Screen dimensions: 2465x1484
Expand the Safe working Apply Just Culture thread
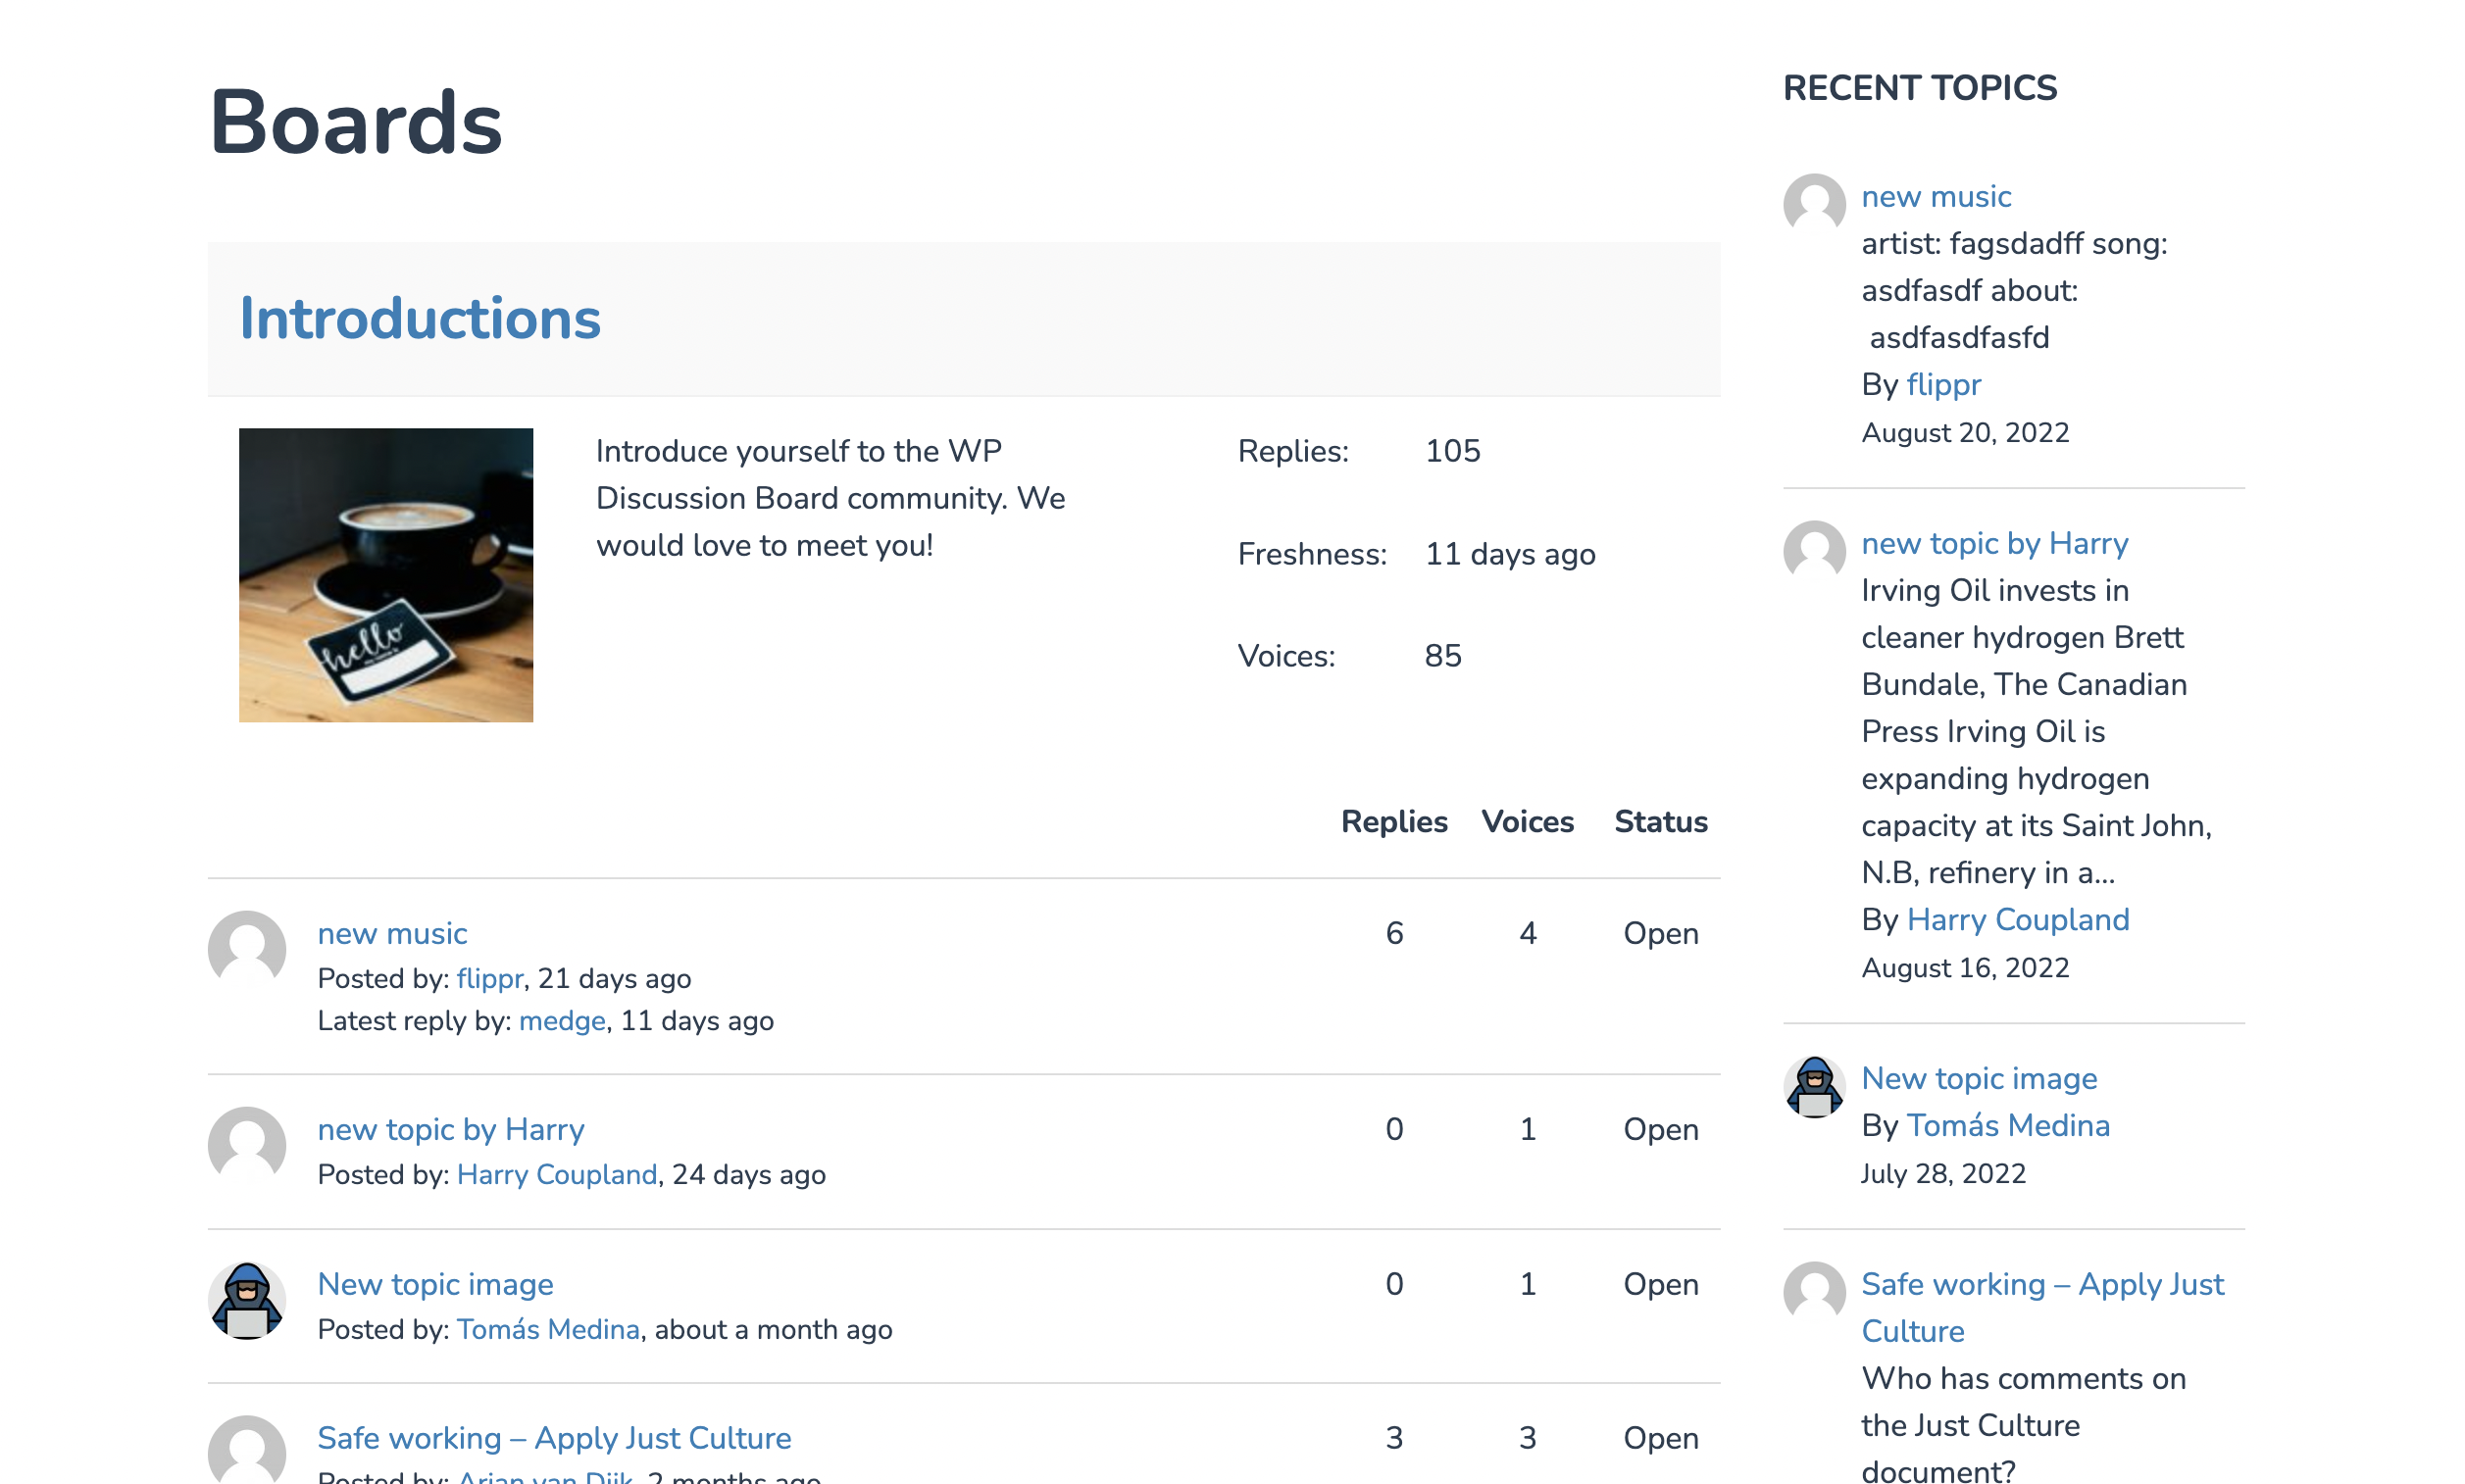(x=553, y=1438)
